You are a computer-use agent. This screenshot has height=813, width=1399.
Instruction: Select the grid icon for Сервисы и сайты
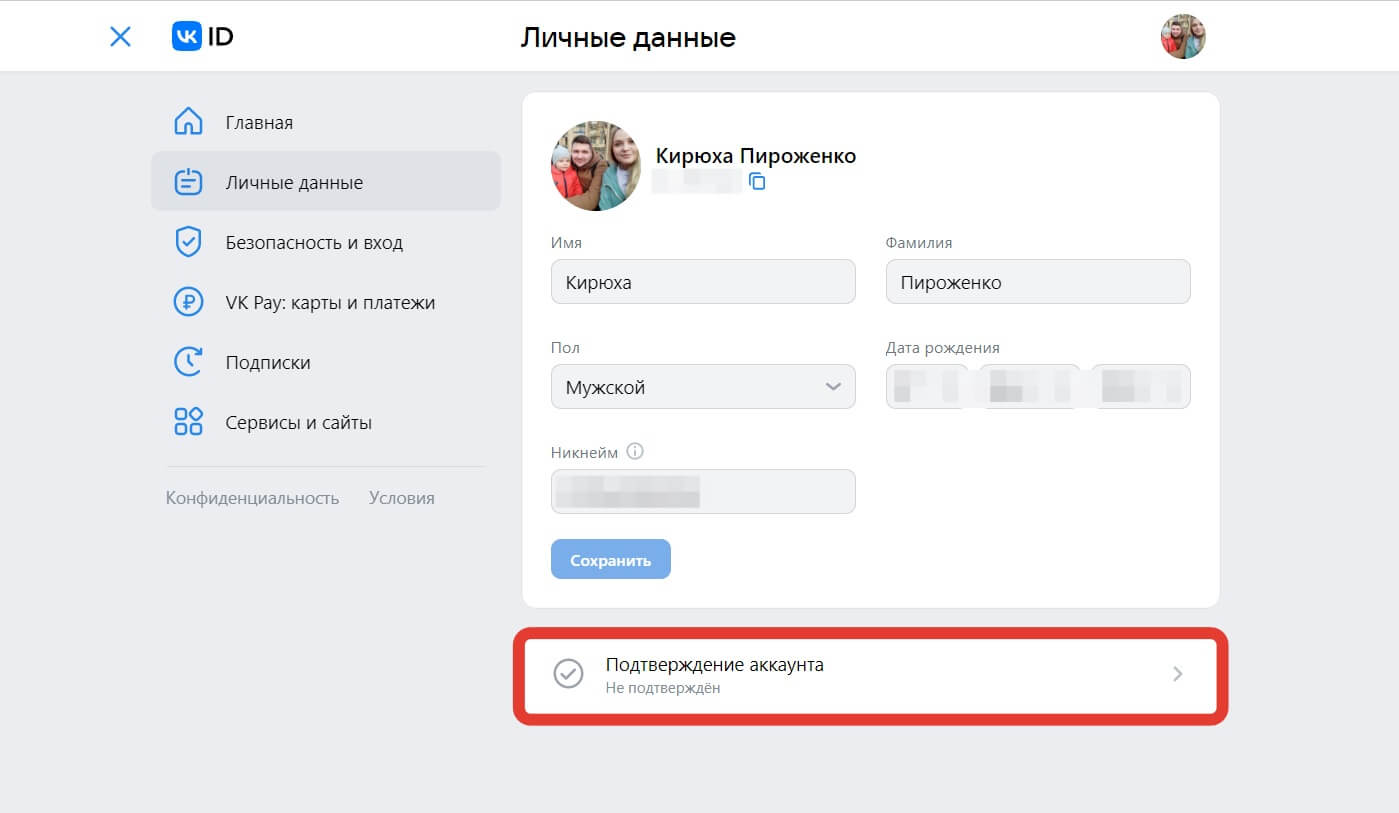coord(188,421)
